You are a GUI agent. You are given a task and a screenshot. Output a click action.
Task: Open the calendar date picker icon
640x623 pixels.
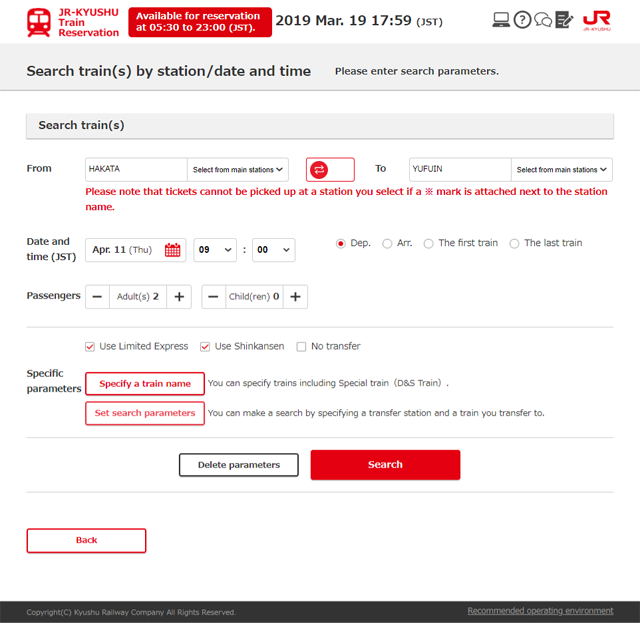point(173,250)
